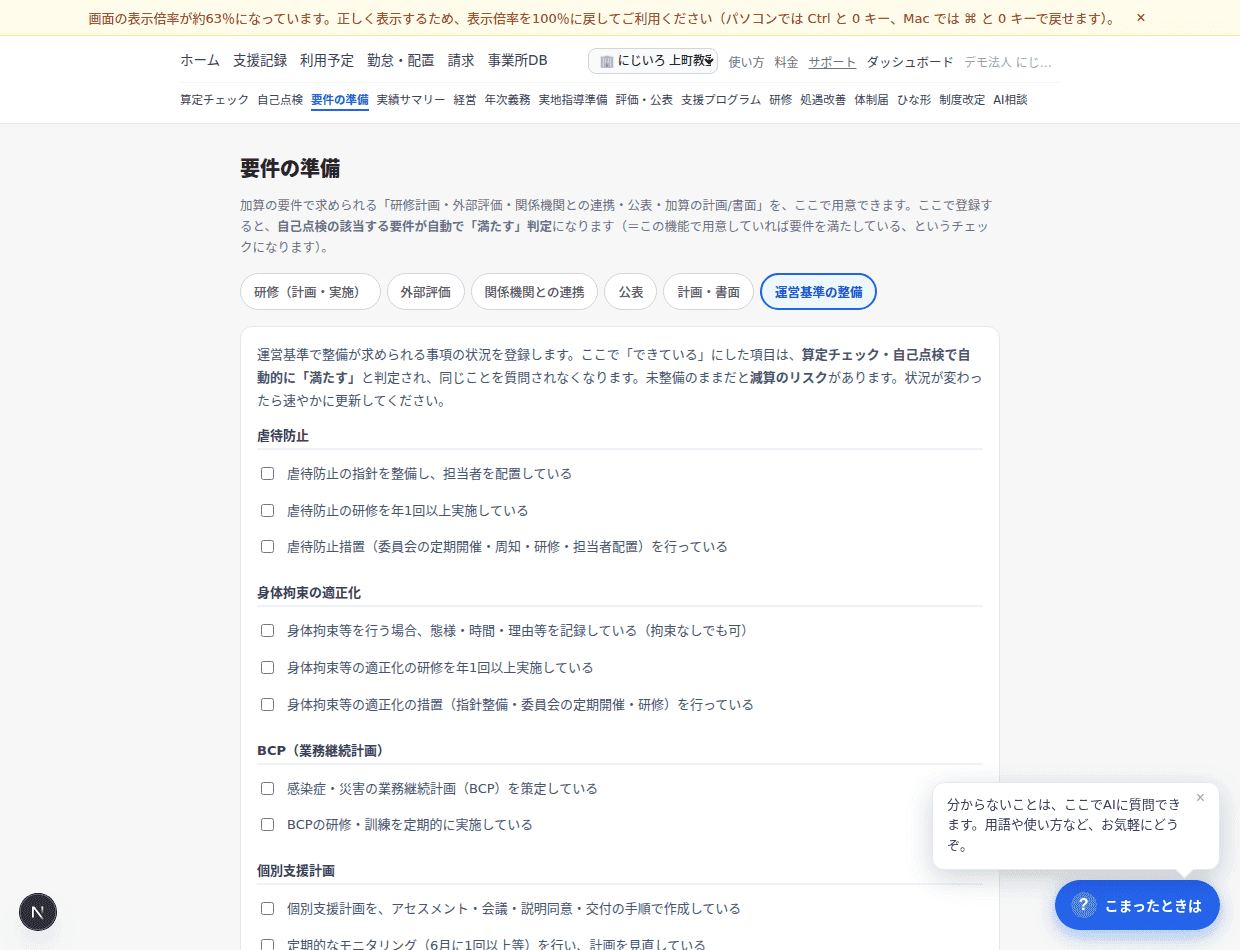Open the こまったときは help button
Image resolution: width=1240 pixels, height=950 pixels.
pos(1137,905)
